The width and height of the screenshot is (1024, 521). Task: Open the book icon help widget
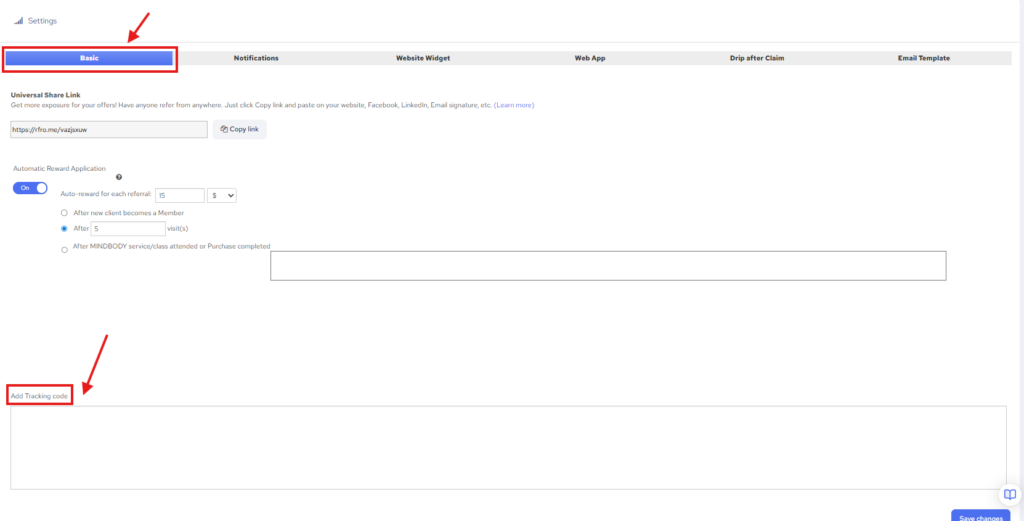coord(1010,494)
